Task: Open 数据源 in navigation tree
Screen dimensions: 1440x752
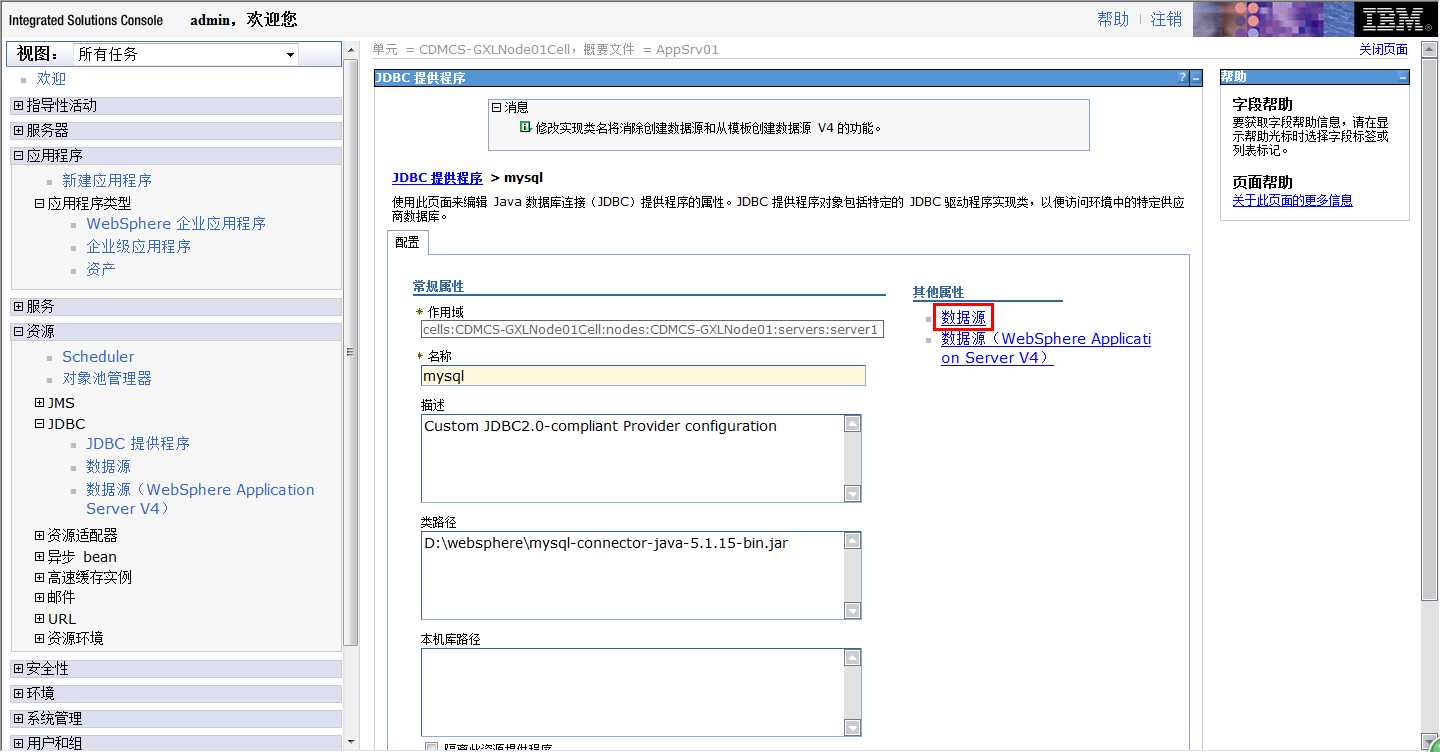Action: tap(108, 466)
